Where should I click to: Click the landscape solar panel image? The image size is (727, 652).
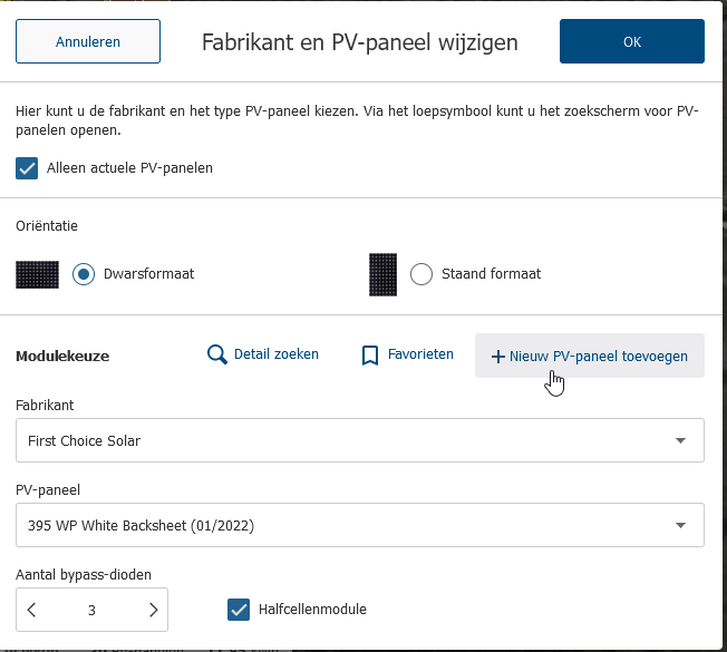[x=37, y=274]
